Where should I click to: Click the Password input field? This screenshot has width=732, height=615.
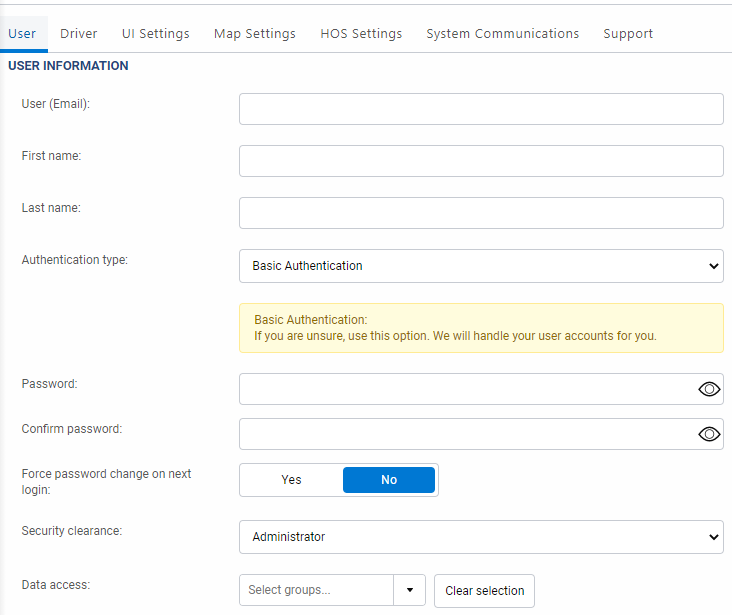point(466,389)
